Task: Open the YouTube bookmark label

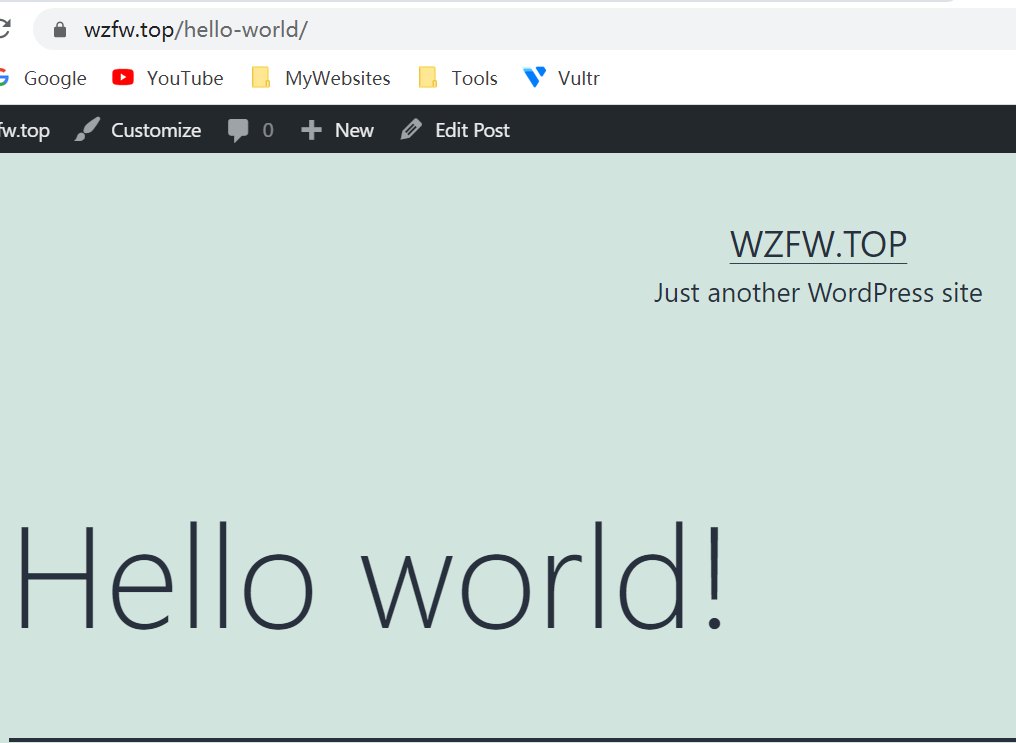Action: 185,78
